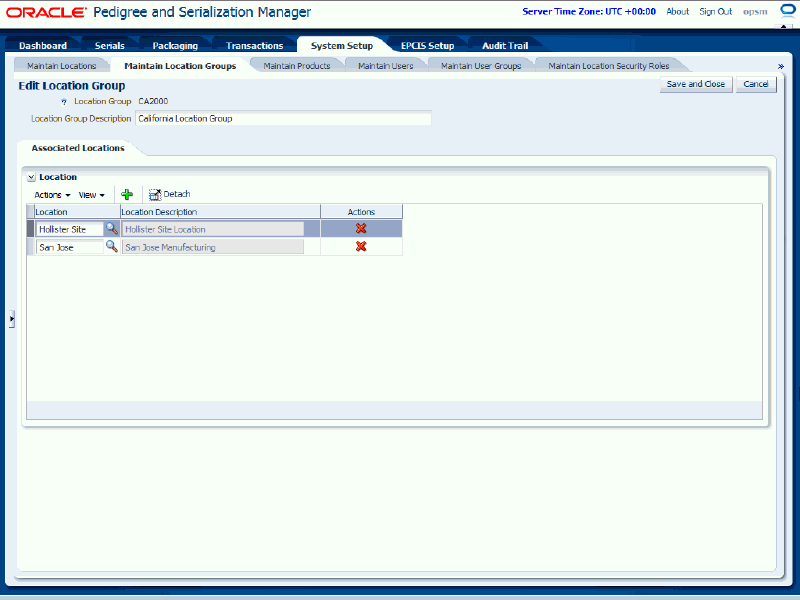Open location search for San Jose row
Viewport: 800px width, 600px height.
point(112,247)
